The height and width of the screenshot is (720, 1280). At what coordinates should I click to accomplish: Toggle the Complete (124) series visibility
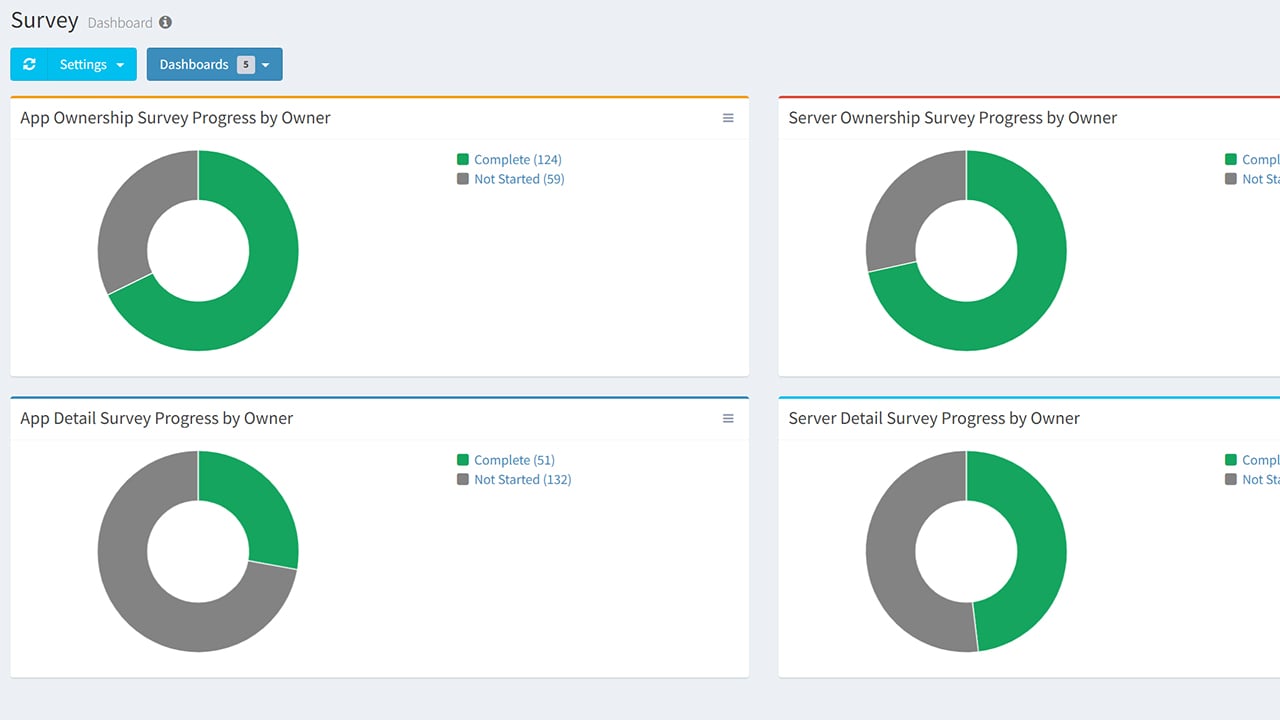(518, 159)
